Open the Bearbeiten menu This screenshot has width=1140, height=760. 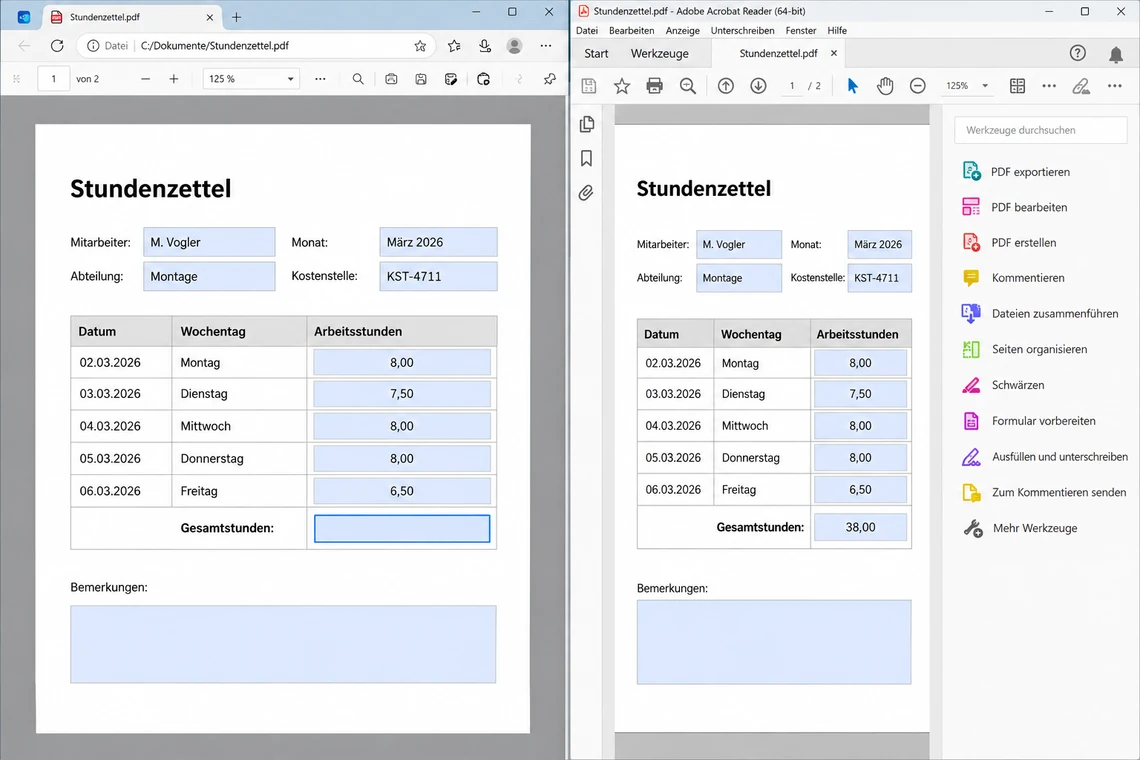[x=631, y=31]
